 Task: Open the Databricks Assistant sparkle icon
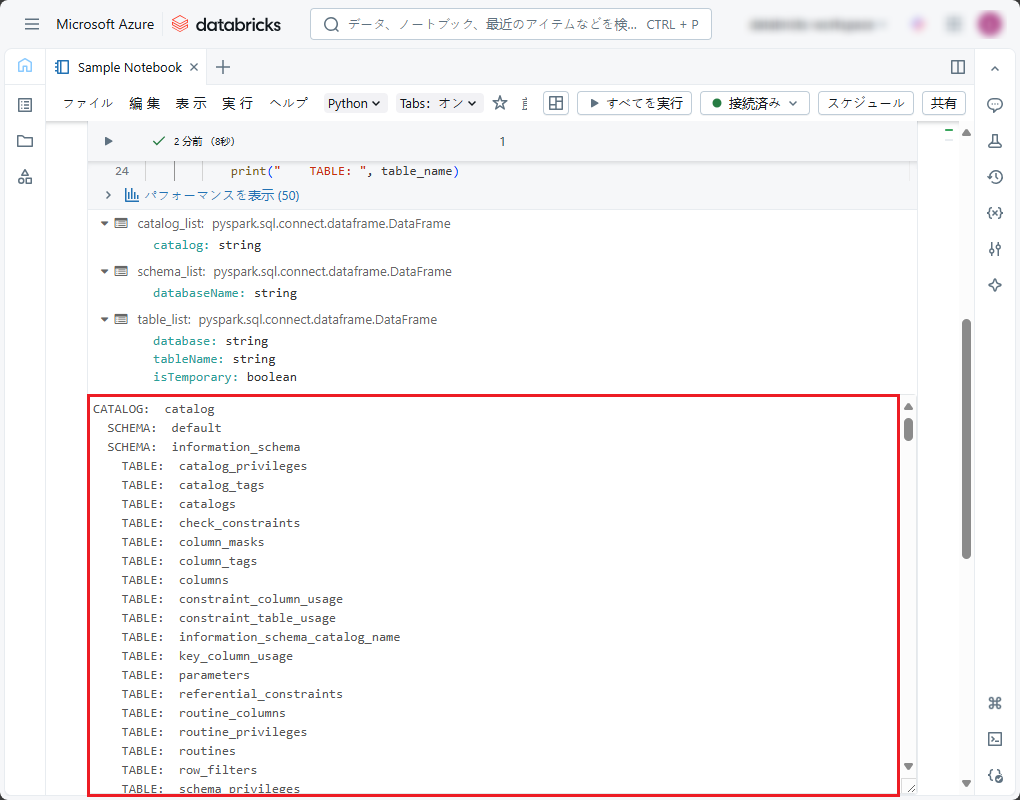pos(994,285)
